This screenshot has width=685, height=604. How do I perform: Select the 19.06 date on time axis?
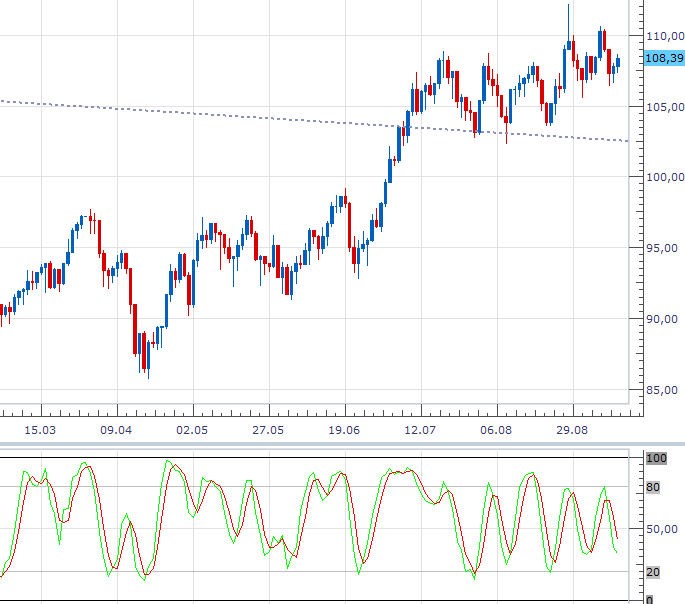click(x=344, y=429)
